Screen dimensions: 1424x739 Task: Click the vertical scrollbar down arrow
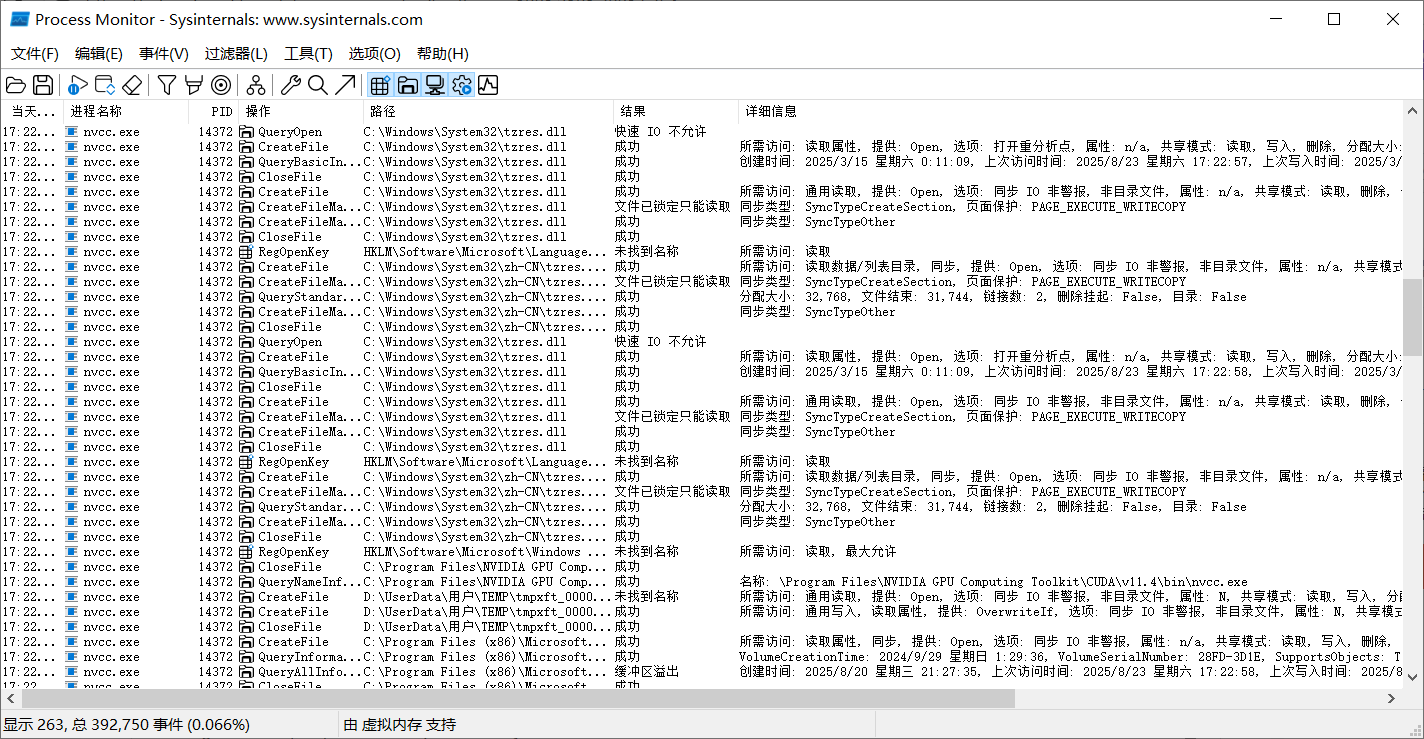(1413, 680)
